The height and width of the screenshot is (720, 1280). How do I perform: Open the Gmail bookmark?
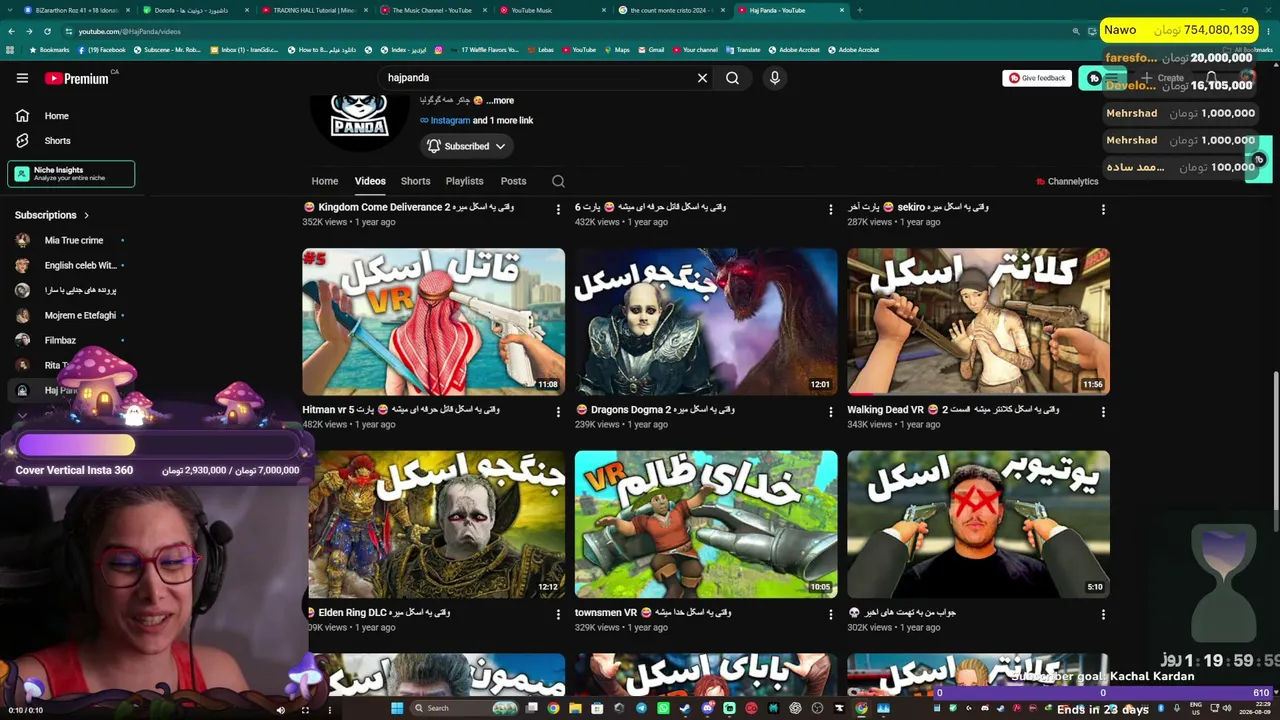click(x=651, y=50)
